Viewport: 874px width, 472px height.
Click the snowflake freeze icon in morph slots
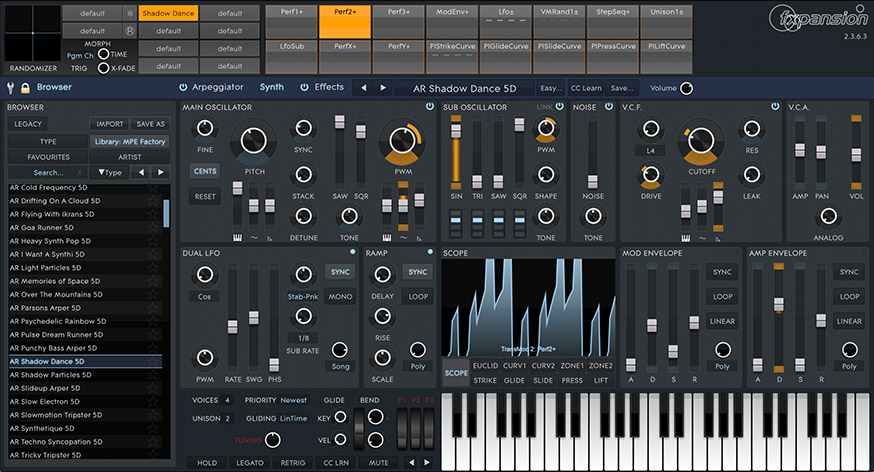[130, 14]
